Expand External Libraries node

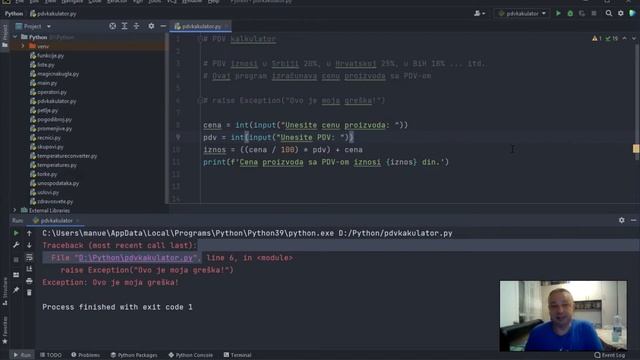15,211
